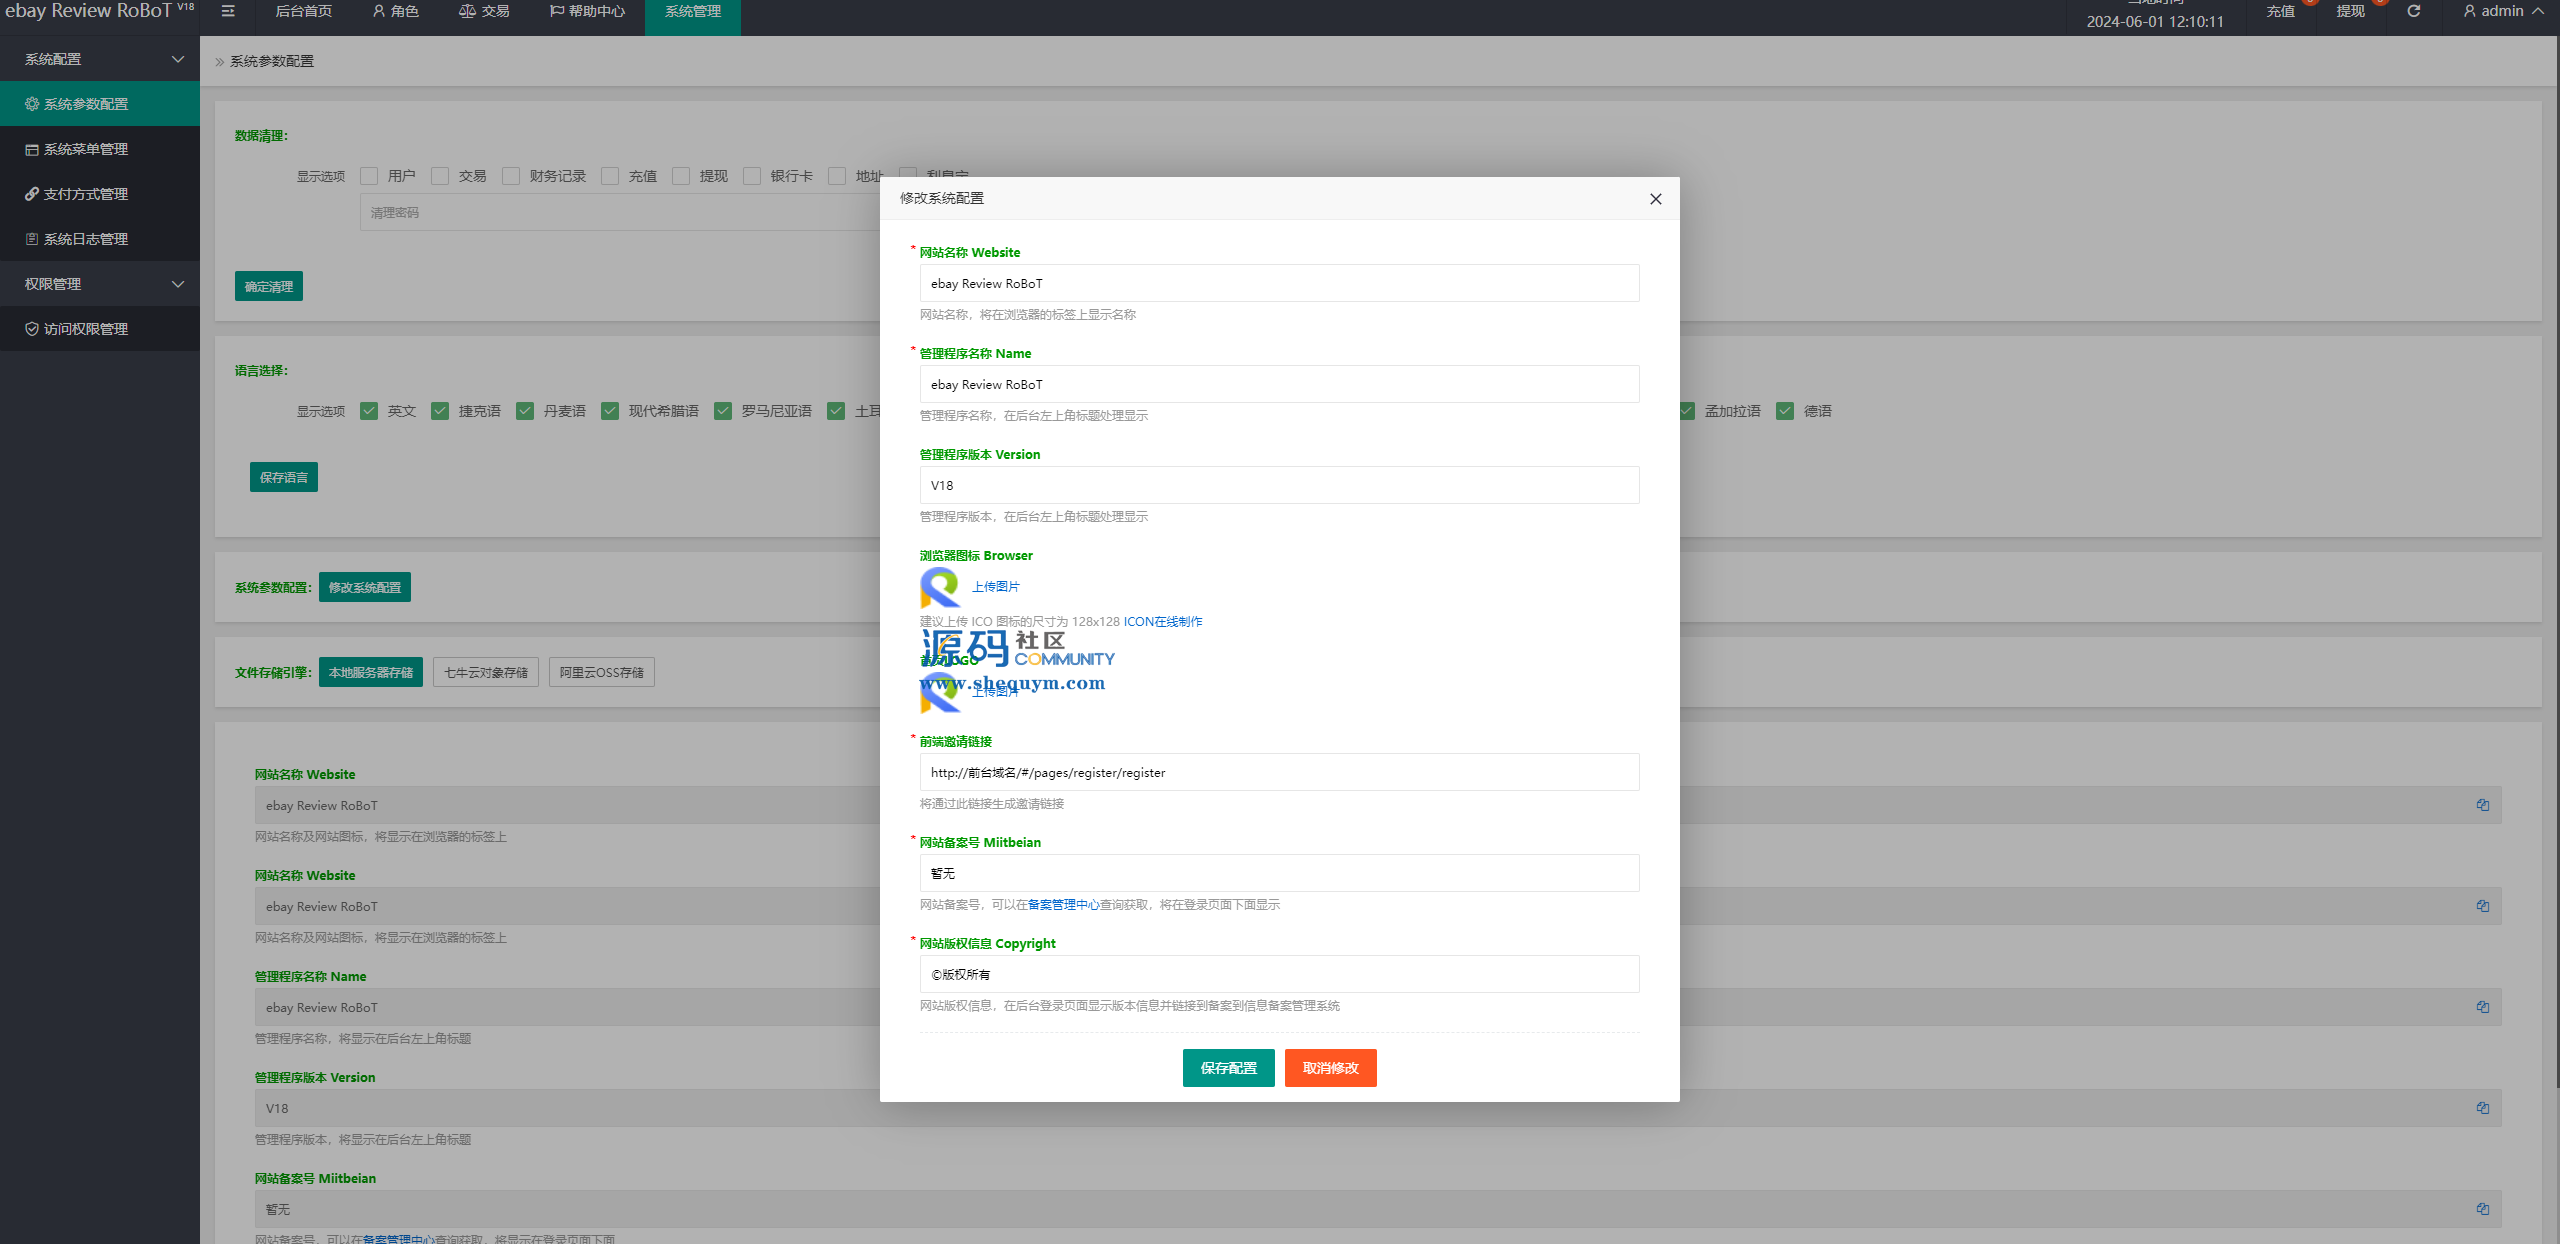Edit the 网站名称 Website field in dialog
Screen dimensions: 2560x1244
click(1279, 283)
